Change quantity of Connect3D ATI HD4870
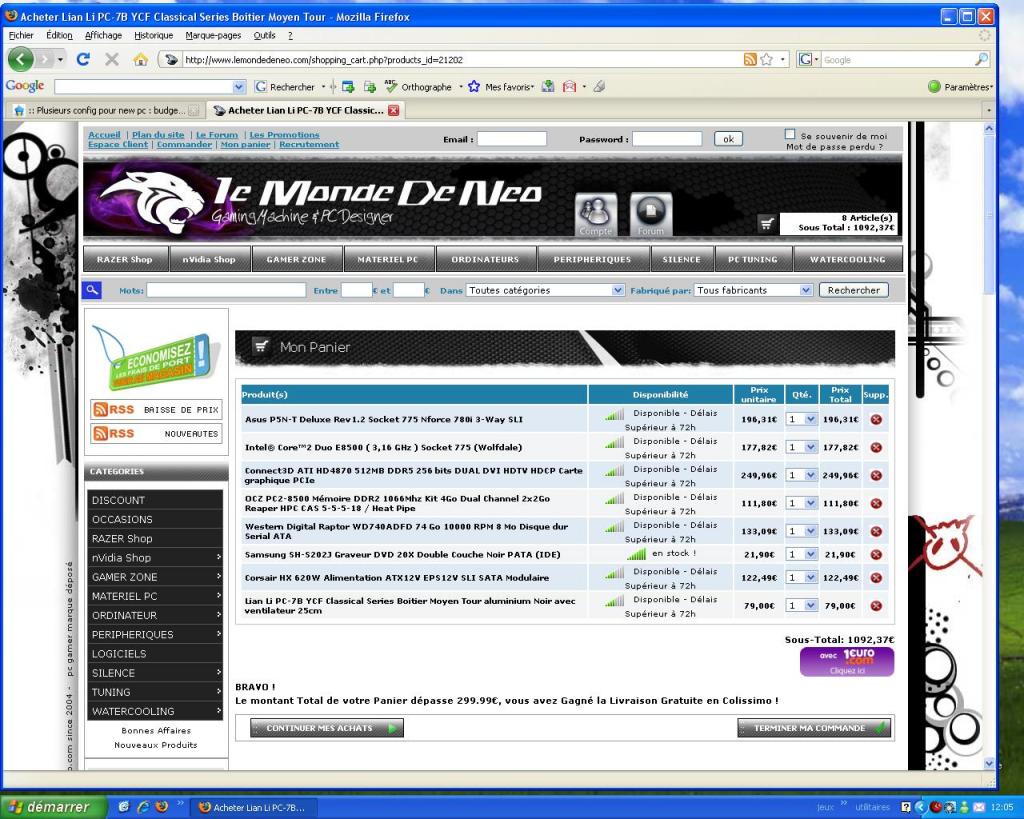 point(802,475)
